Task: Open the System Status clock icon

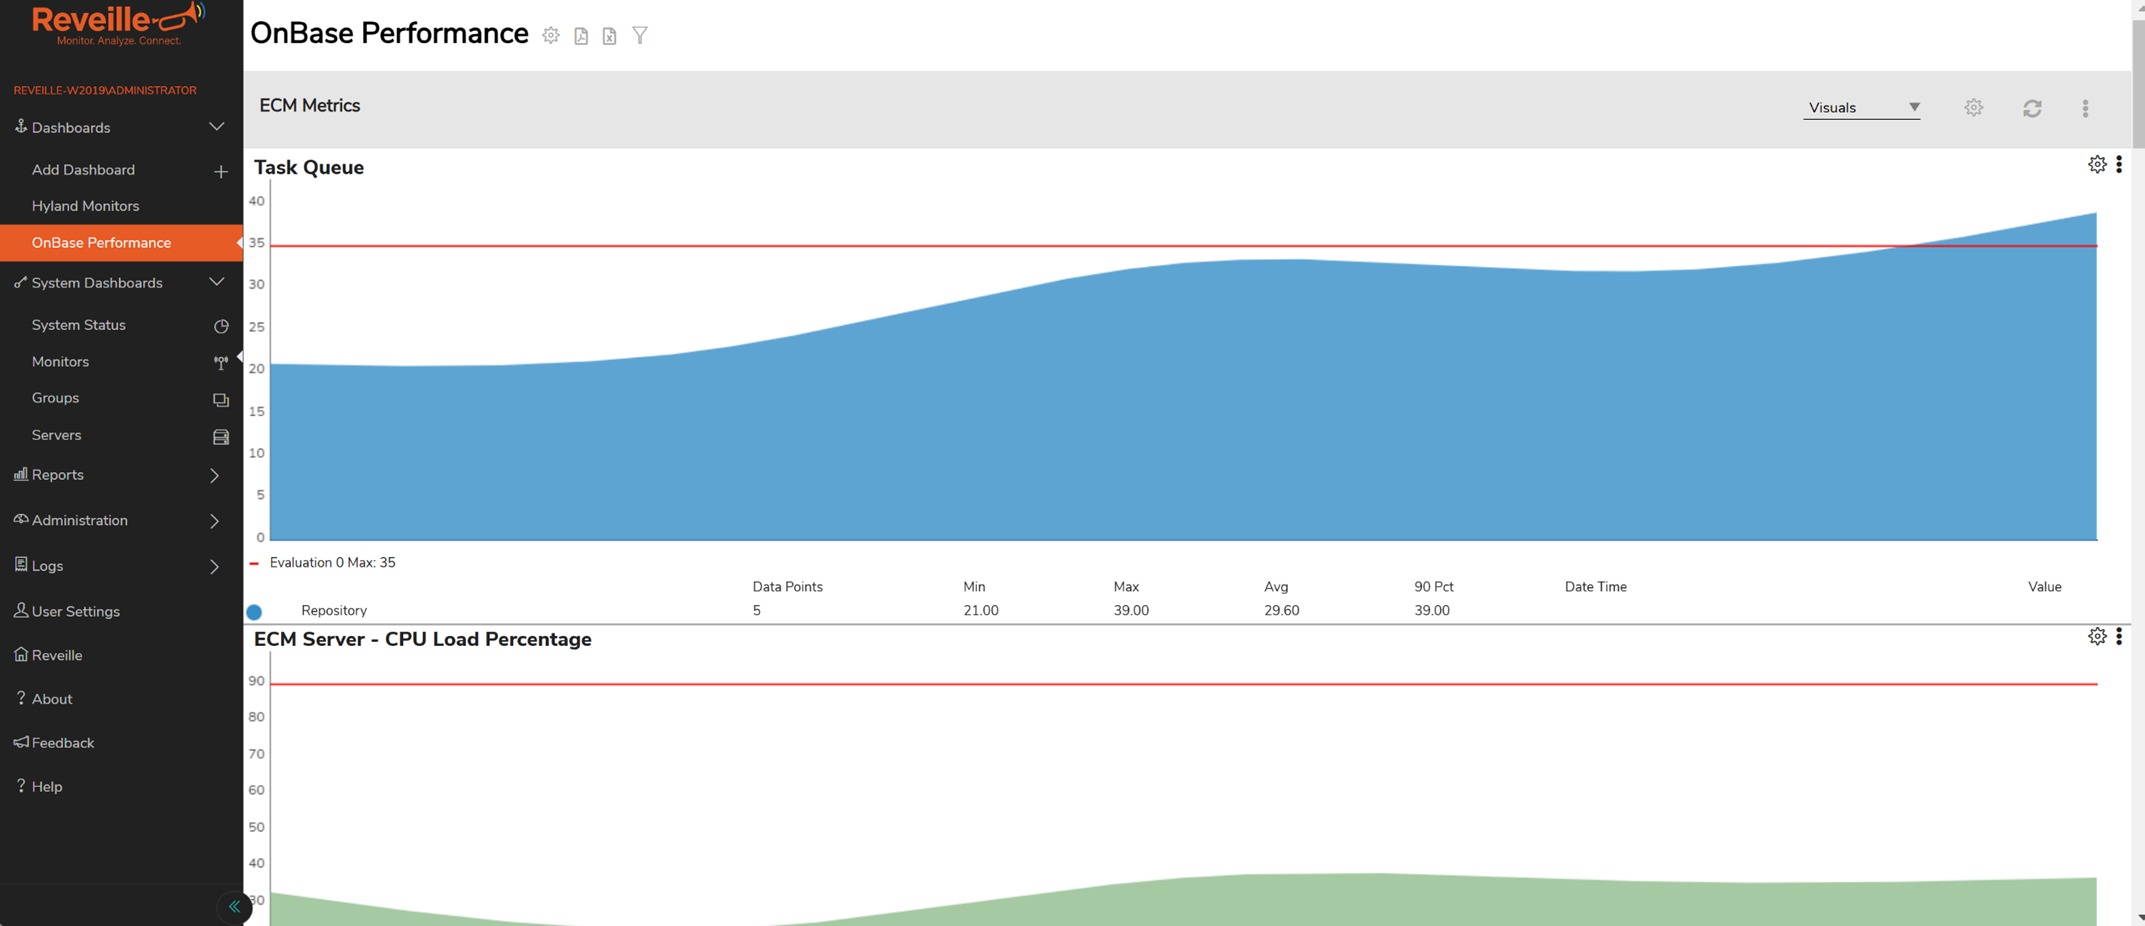Action: pos(220,325)
